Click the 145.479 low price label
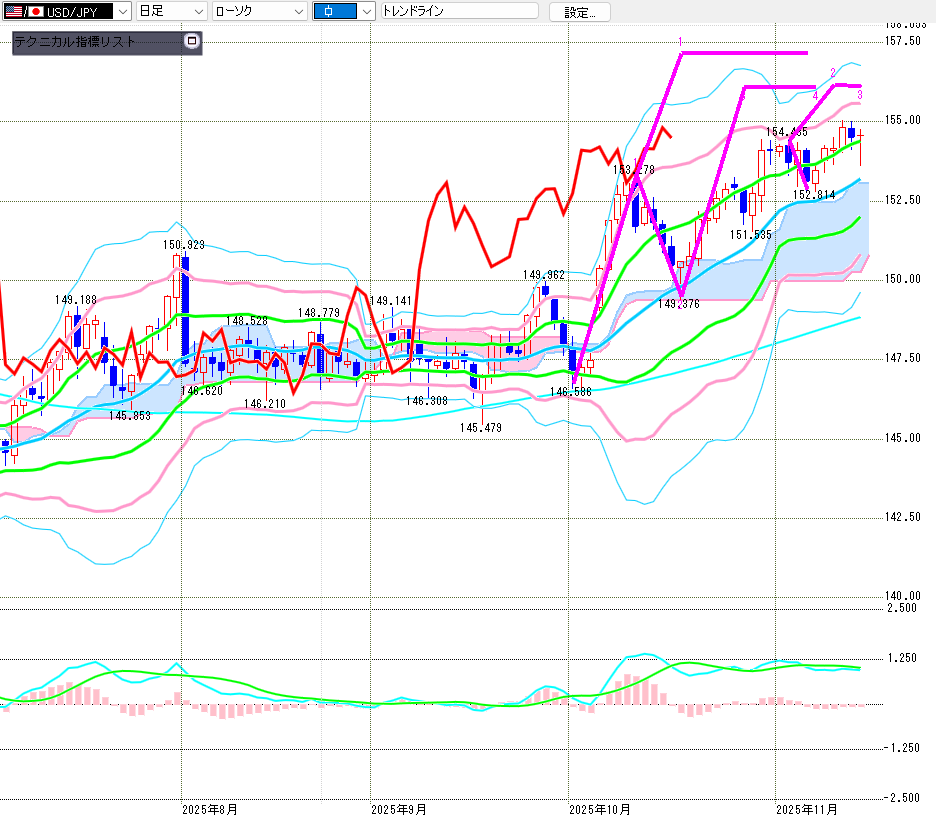Image resolution: width=936 pixels, height=820 pixels. coord(480,428)
